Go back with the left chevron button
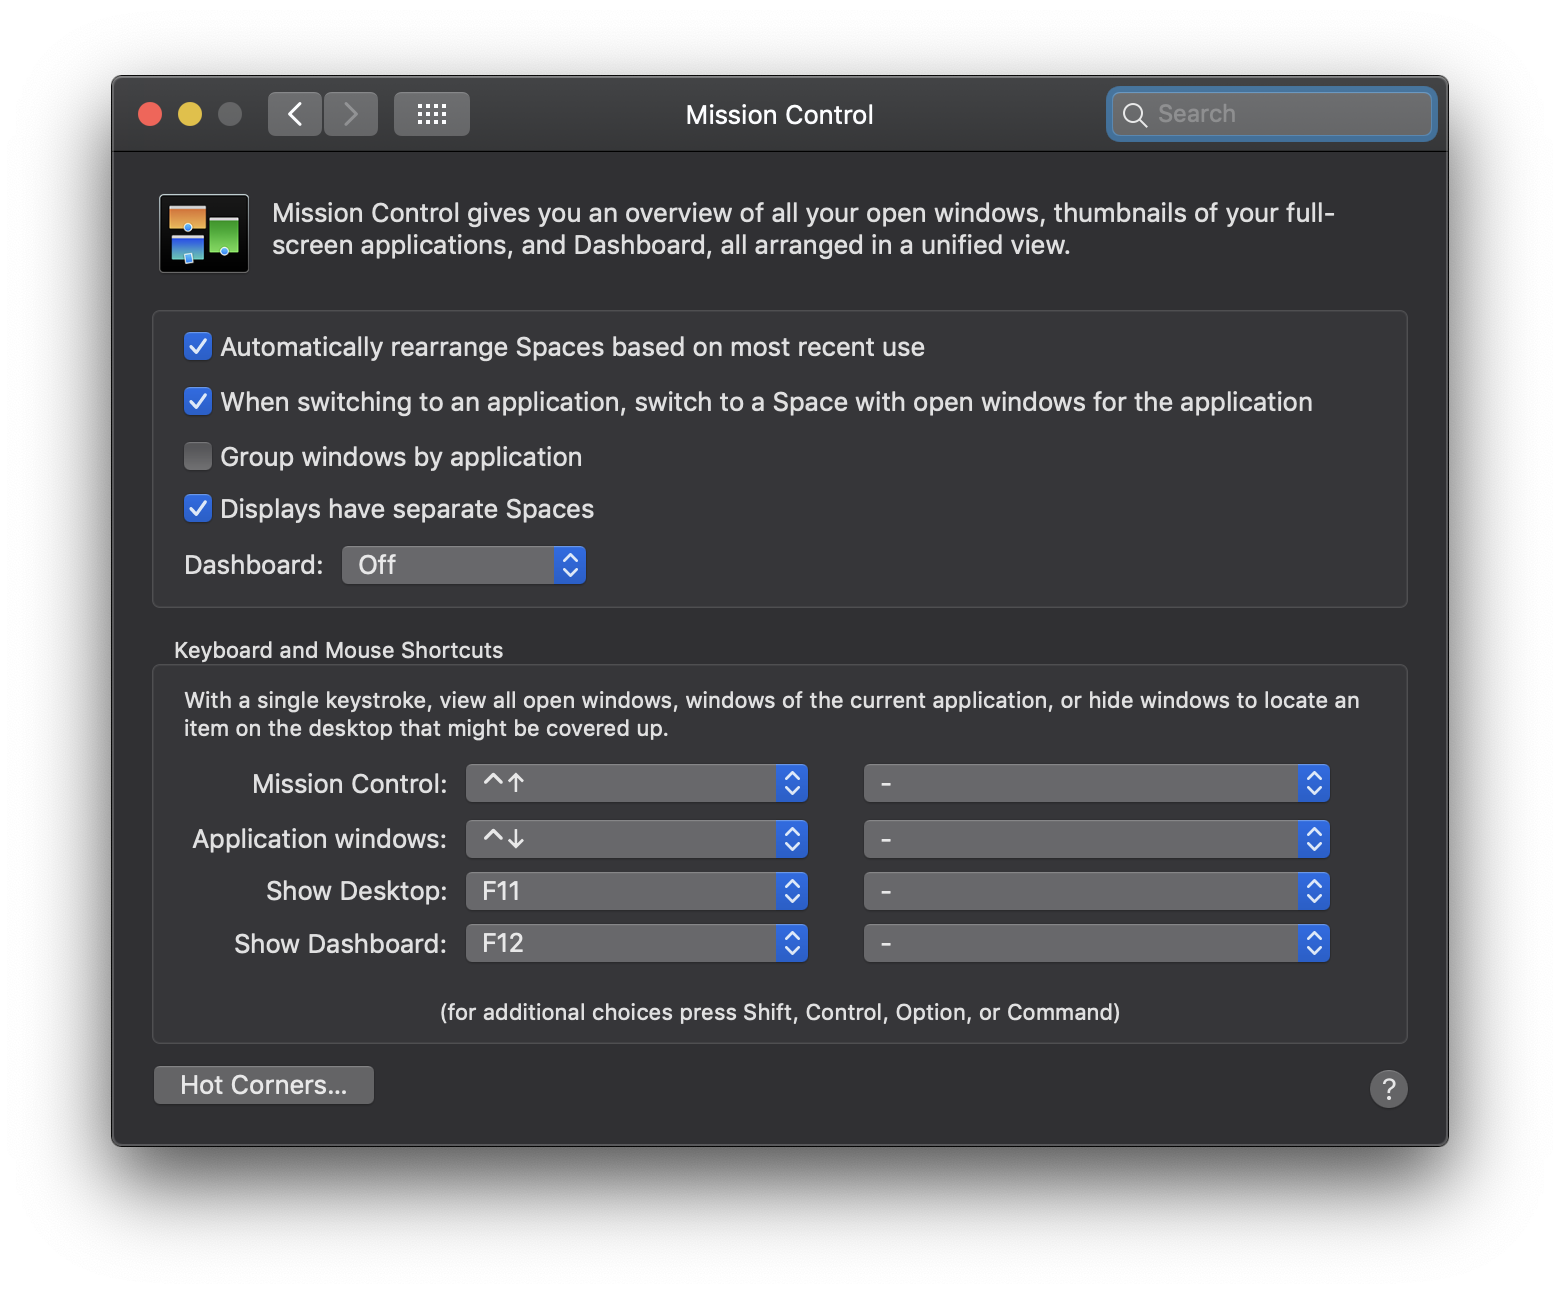1560x1294 pixels. pyautogui.click(x=295, y=114)
